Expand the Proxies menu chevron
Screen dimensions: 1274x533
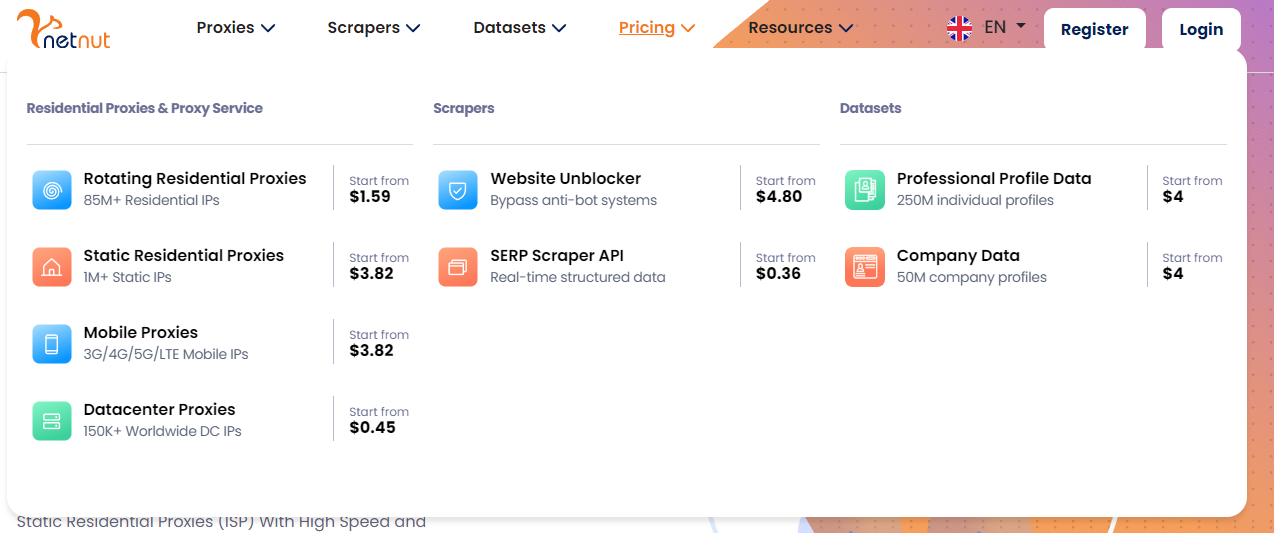(x=268, y=29)
